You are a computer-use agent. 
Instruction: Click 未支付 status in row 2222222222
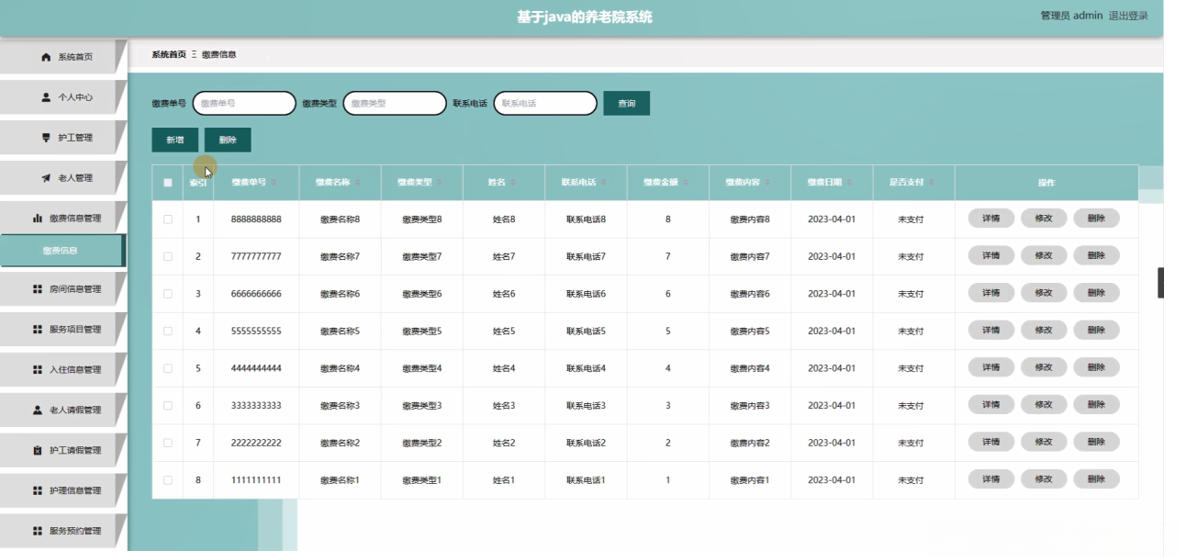click(911, 443)
